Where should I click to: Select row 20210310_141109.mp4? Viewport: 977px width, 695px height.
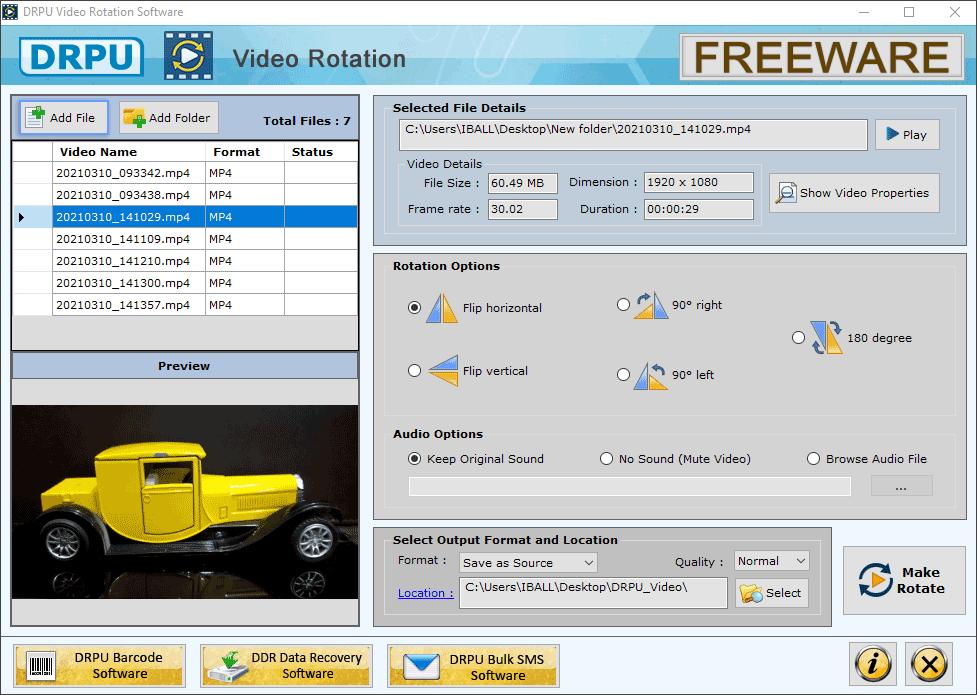pos(185,239)
